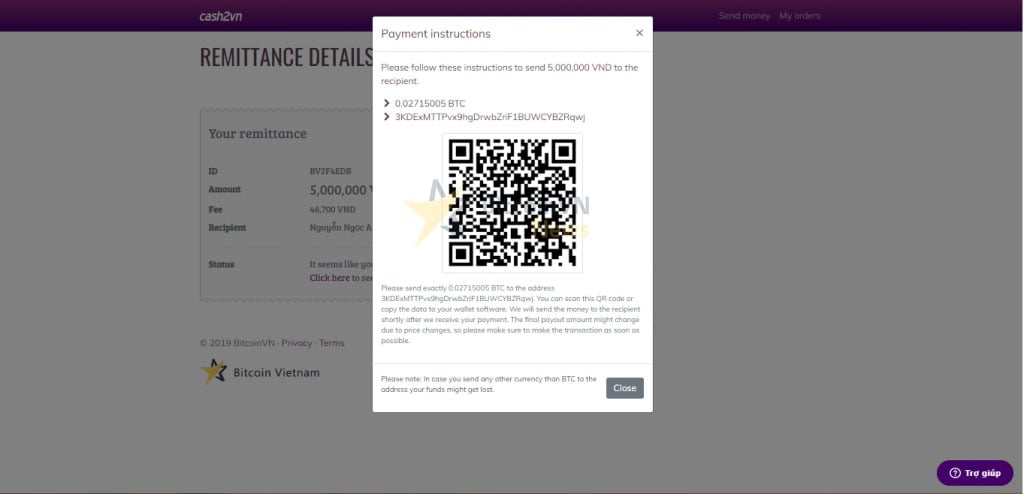Click the cash2vn logo in header
The image size is (1024, 494).
click(x=221, y=16)
